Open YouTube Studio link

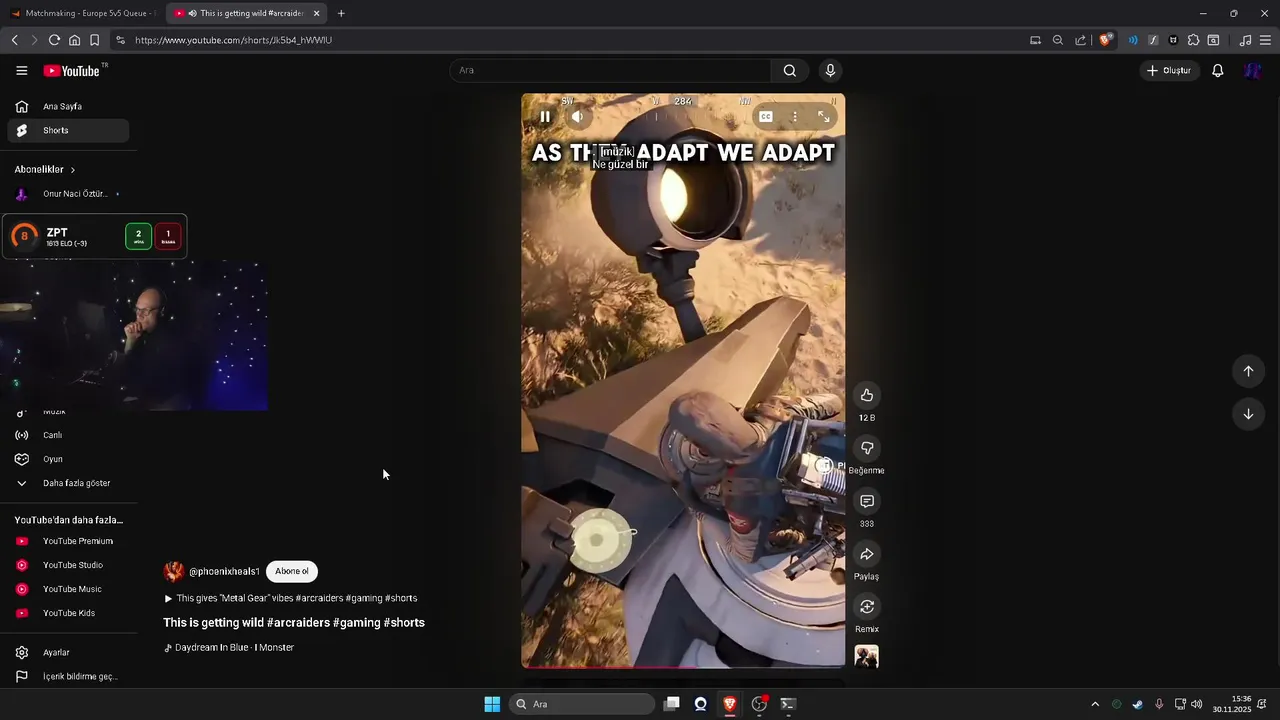[68, 565]
